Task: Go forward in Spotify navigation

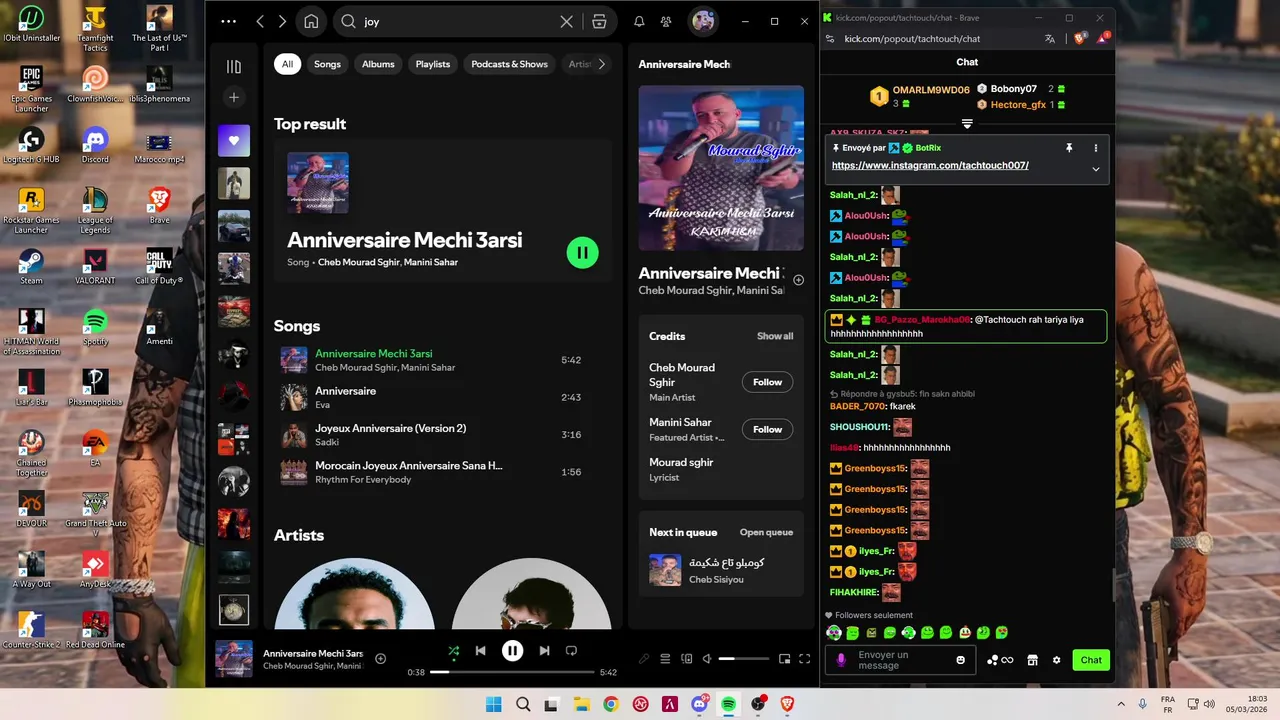Action: (x=282, y=21)
